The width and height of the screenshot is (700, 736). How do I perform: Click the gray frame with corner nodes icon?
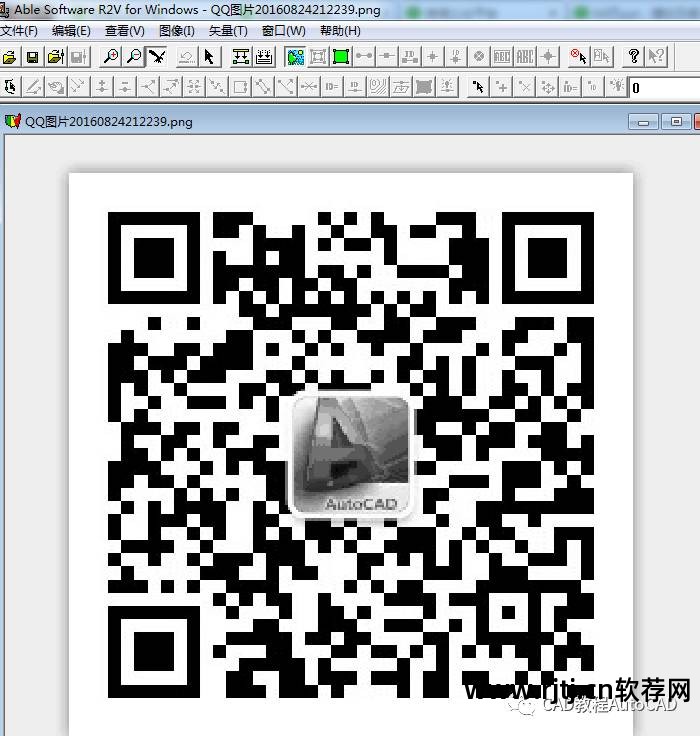tap(318, 57)
